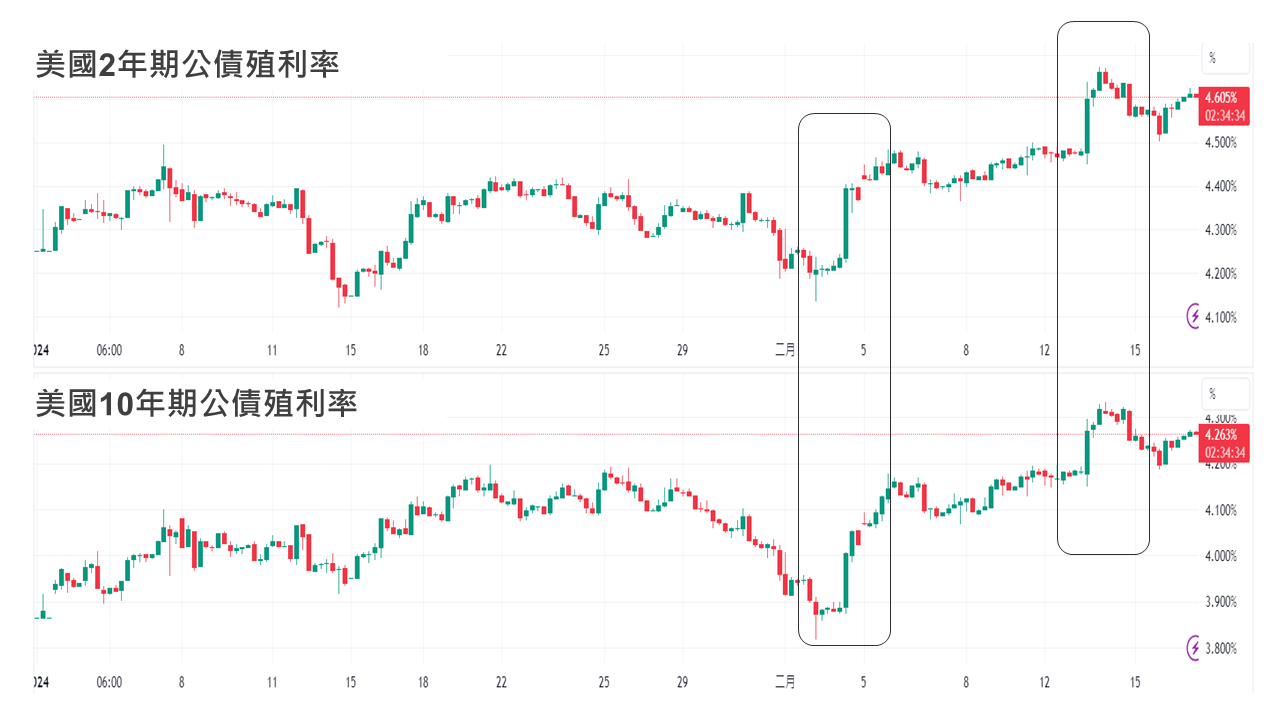This screenshot has width=1280, height=720.
Task: Click date label 22 on the 2-year time axis
Action: click(501, 350)
